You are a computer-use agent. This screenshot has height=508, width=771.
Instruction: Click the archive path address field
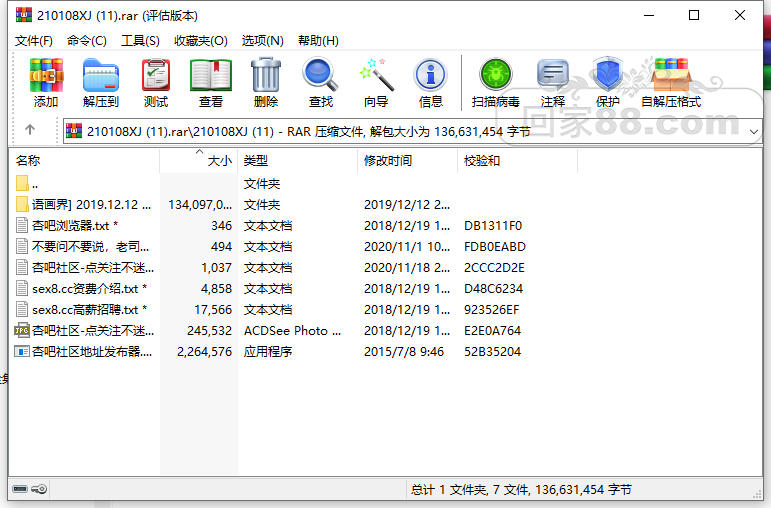tap(413, 131)
